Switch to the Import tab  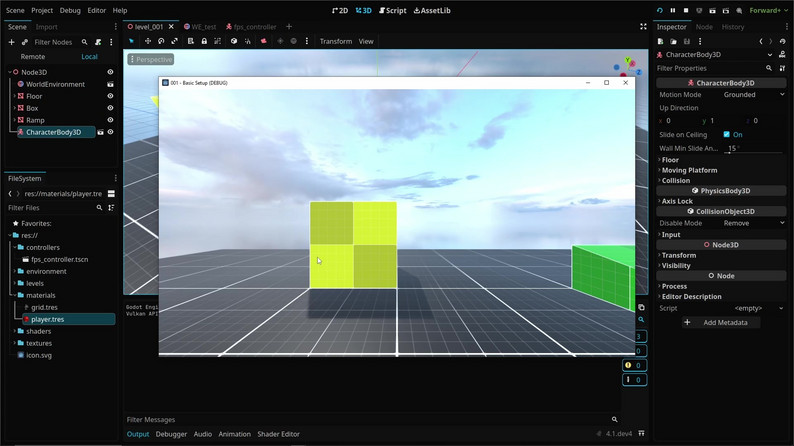pyautogui.click(x=47, y=27)
